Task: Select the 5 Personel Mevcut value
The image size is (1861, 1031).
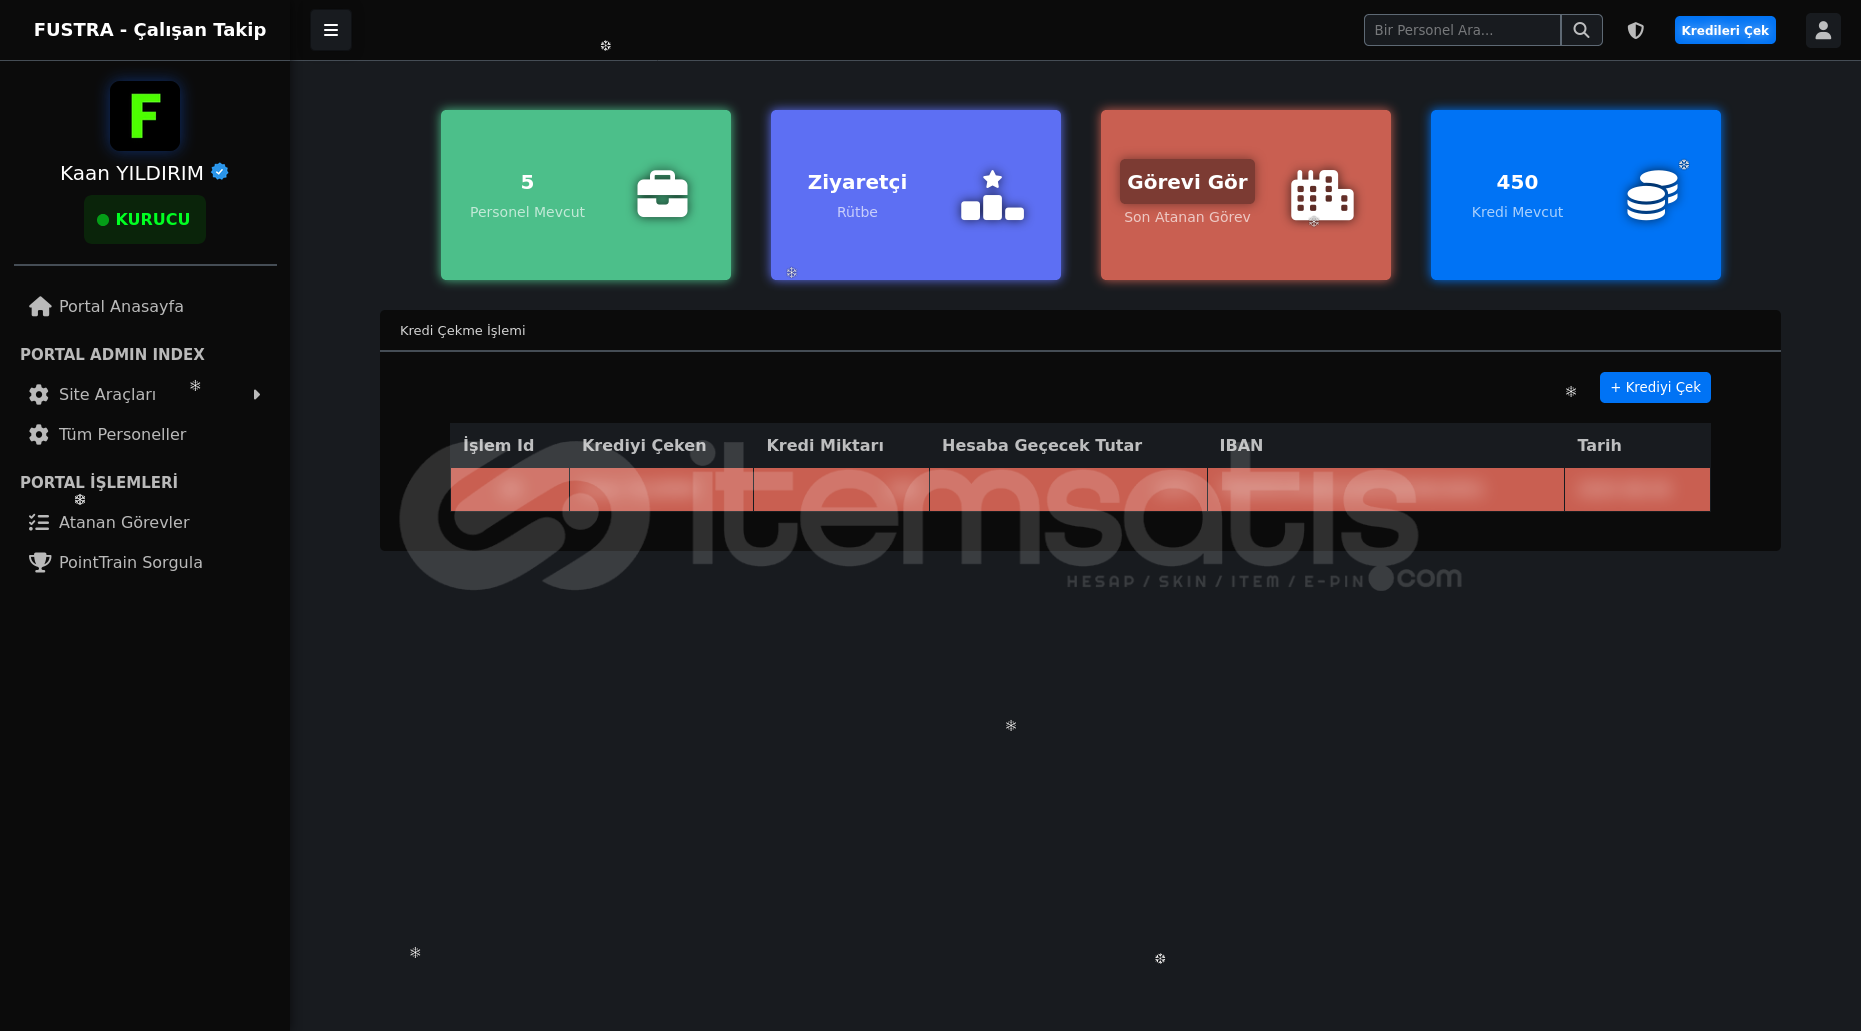Action: pos(527,182)
